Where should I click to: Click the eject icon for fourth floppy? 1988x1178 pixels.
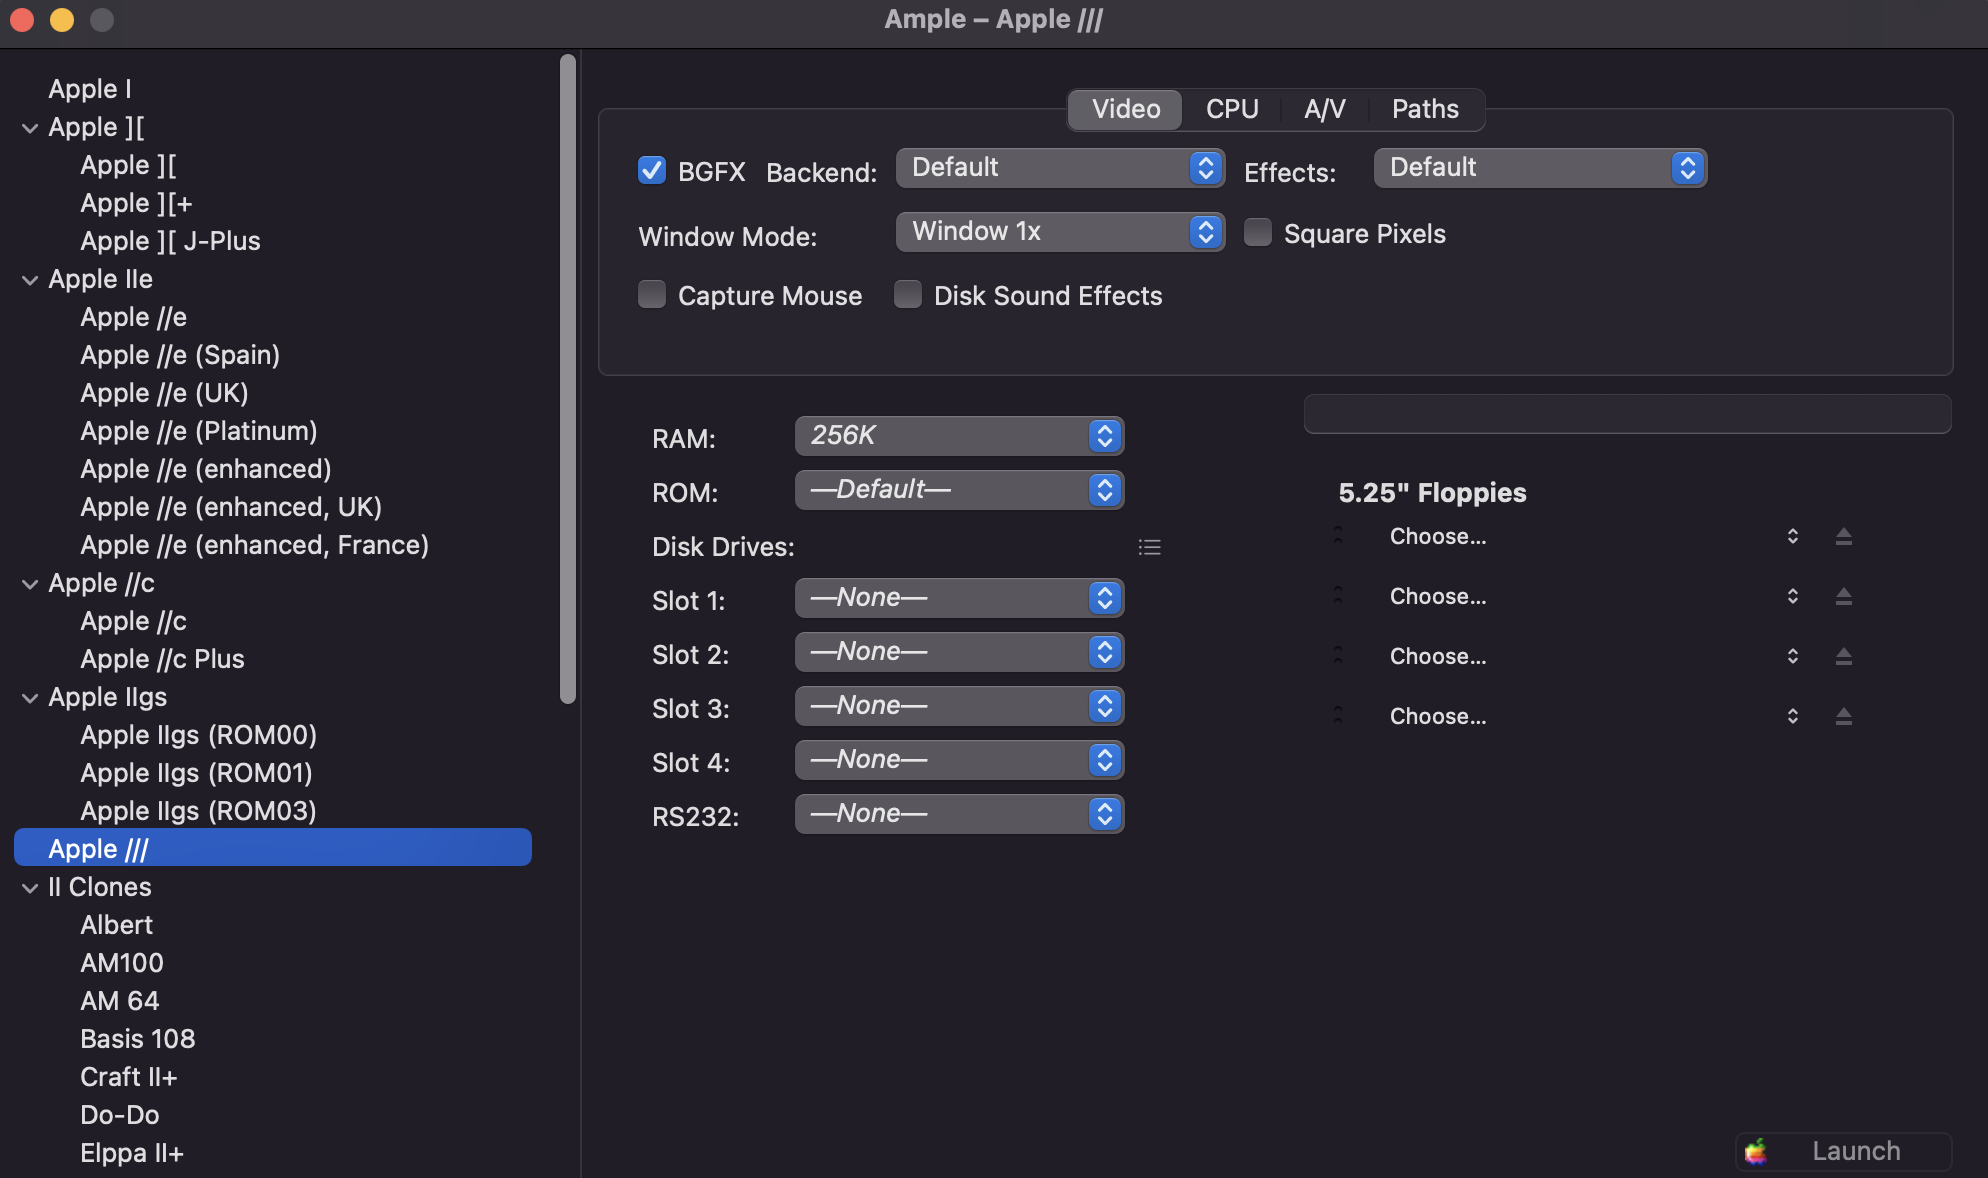click(x=1844, y=717)
